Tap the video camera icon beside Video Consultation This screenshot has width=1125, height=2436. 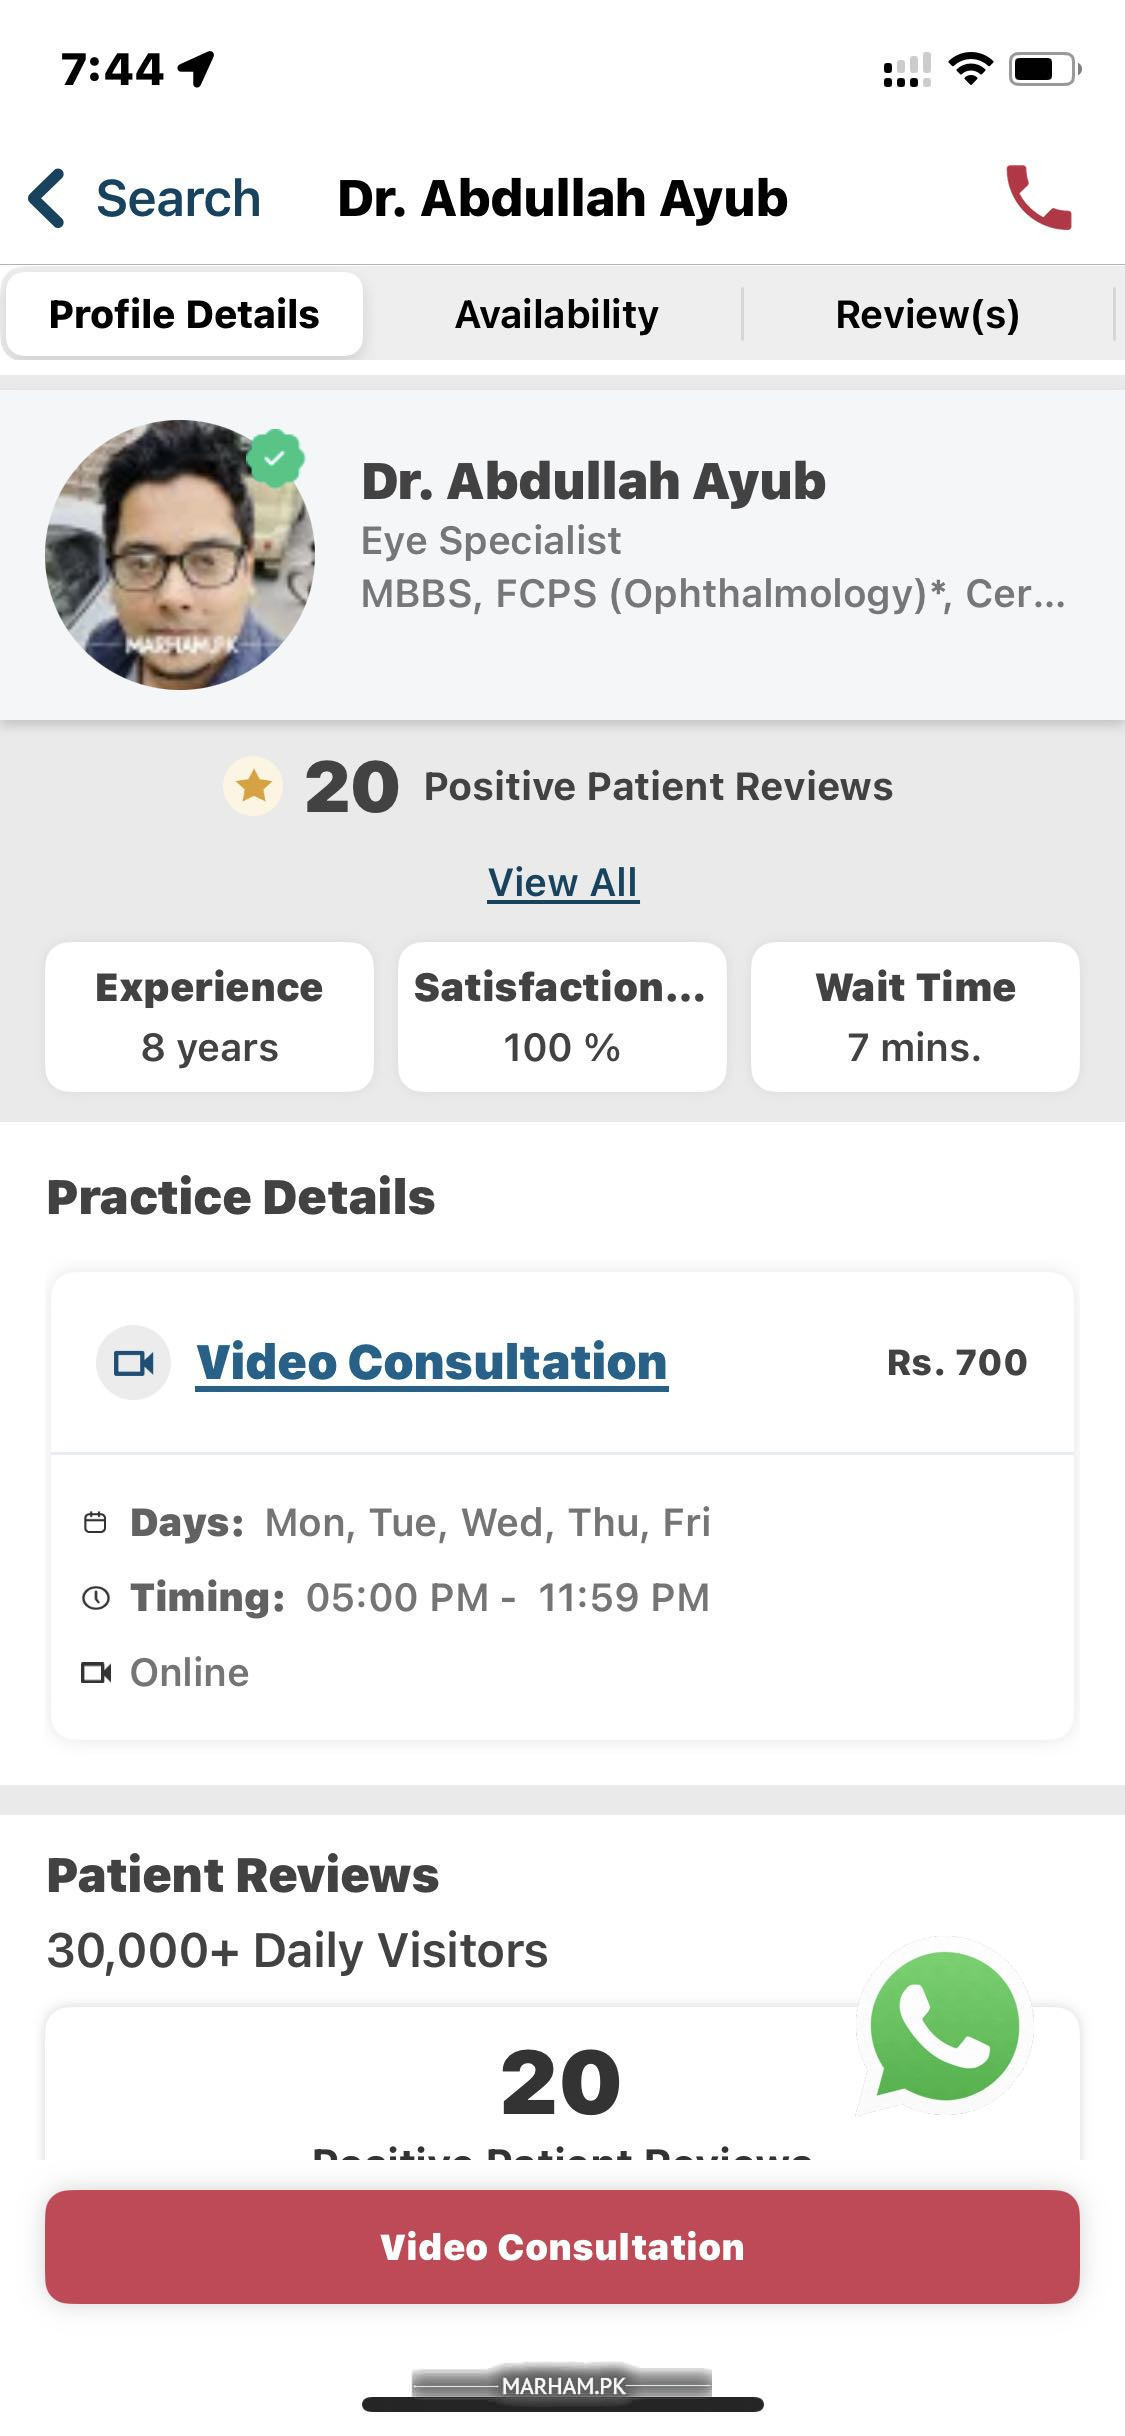(x=133, y=1362)
